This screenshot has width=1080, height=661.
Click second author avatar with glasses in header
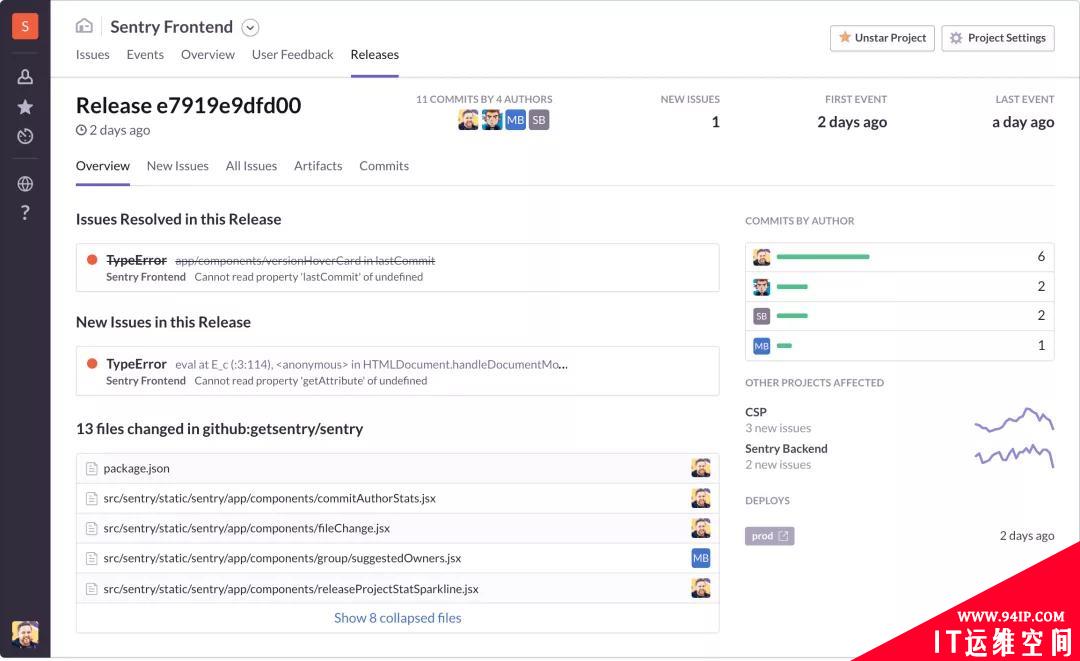coord(492,120)
